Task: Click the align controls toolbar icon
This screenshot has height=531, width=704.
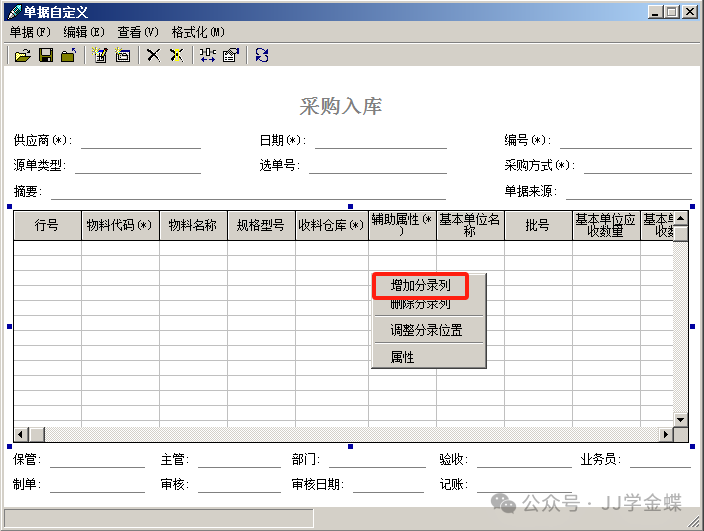Action: coord(207,55)
